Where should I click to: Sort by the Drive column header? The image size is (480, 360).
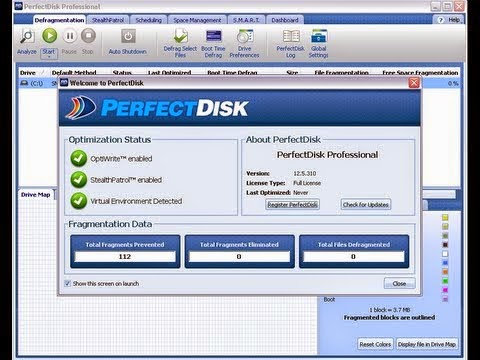point(28,73)
